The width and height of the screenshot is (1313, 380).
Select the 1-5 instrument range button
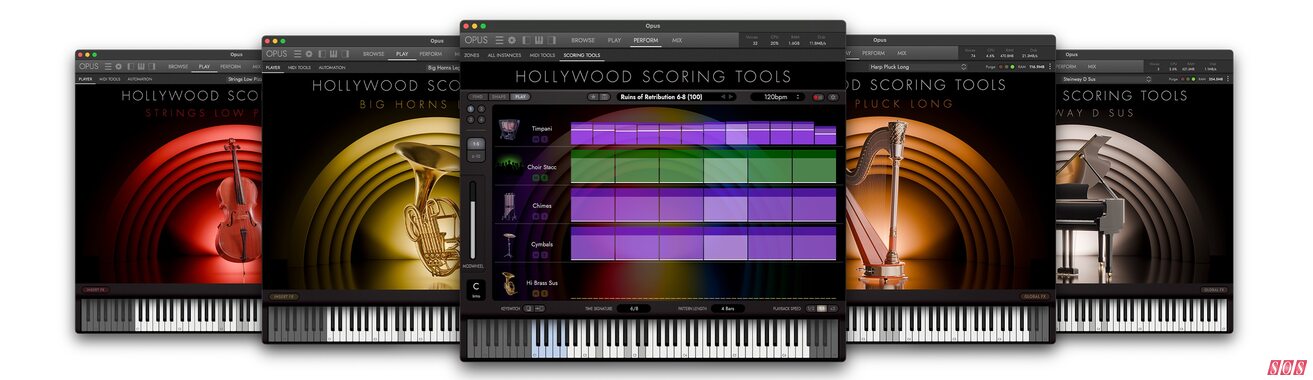click(476, 144)
